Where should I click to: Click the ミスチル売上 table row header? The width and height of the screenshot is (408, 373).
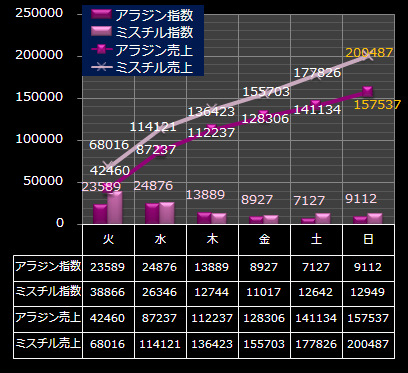point(48,344)
